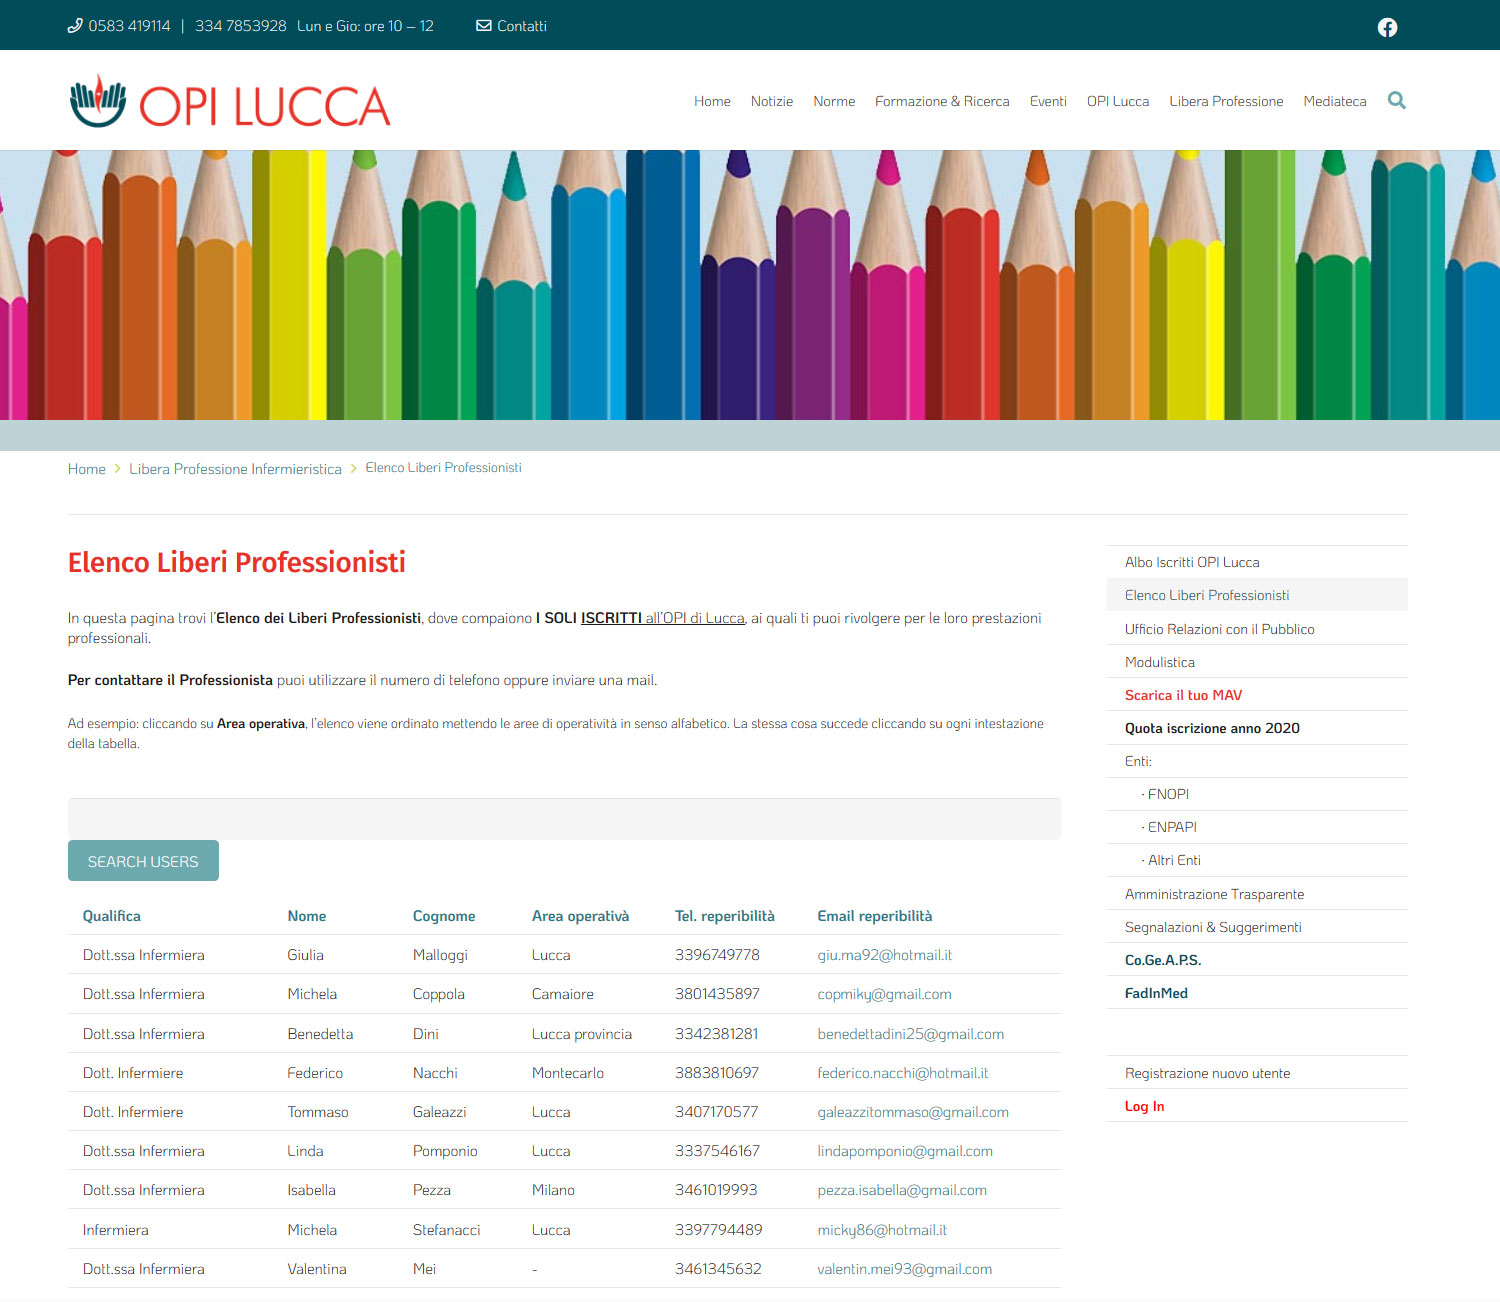Open the Facebook page icon
Viewport: 1500px width, 1302px height.
click(x=1387, y=27)
